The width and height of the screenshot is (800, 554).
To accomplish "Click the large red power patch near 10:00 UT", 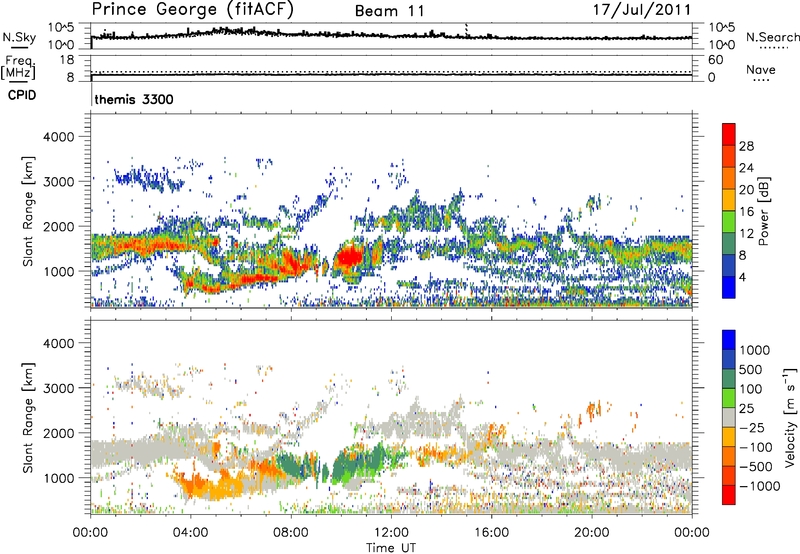I will pos(350,256).
